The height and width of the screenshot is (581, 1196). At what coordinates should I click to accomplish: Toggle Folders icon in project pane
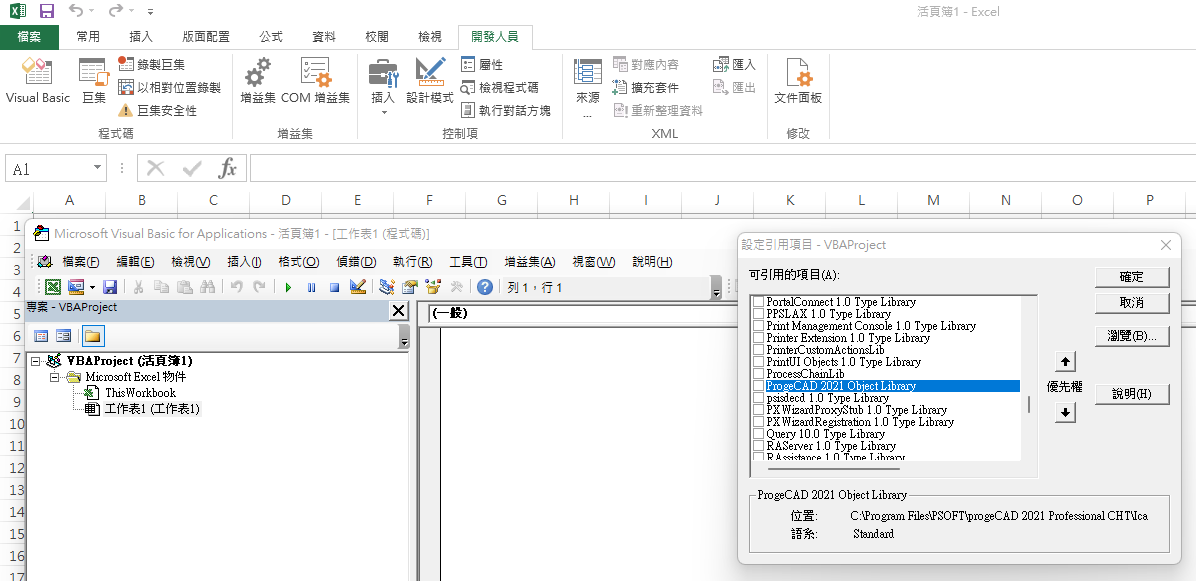pyautogui.click(x=93, y=335)
